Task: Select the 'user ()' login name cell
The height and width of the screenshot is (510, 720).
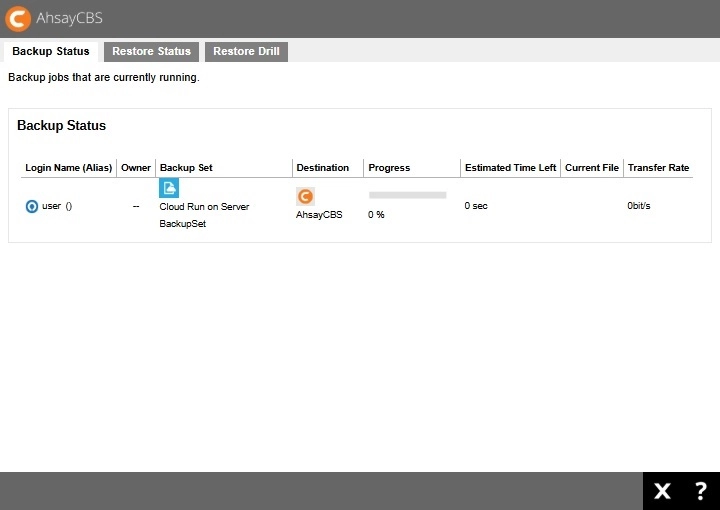Action: 57,206
